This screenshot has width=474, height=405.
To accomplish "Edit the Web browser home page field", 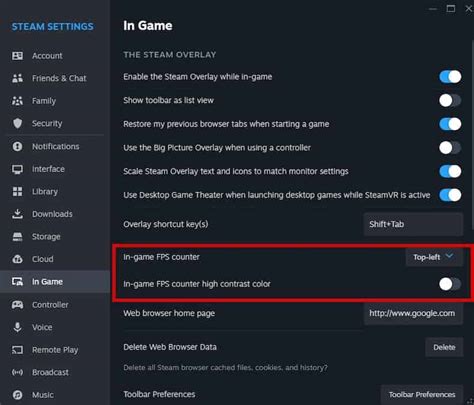I will tap(413, 313).
